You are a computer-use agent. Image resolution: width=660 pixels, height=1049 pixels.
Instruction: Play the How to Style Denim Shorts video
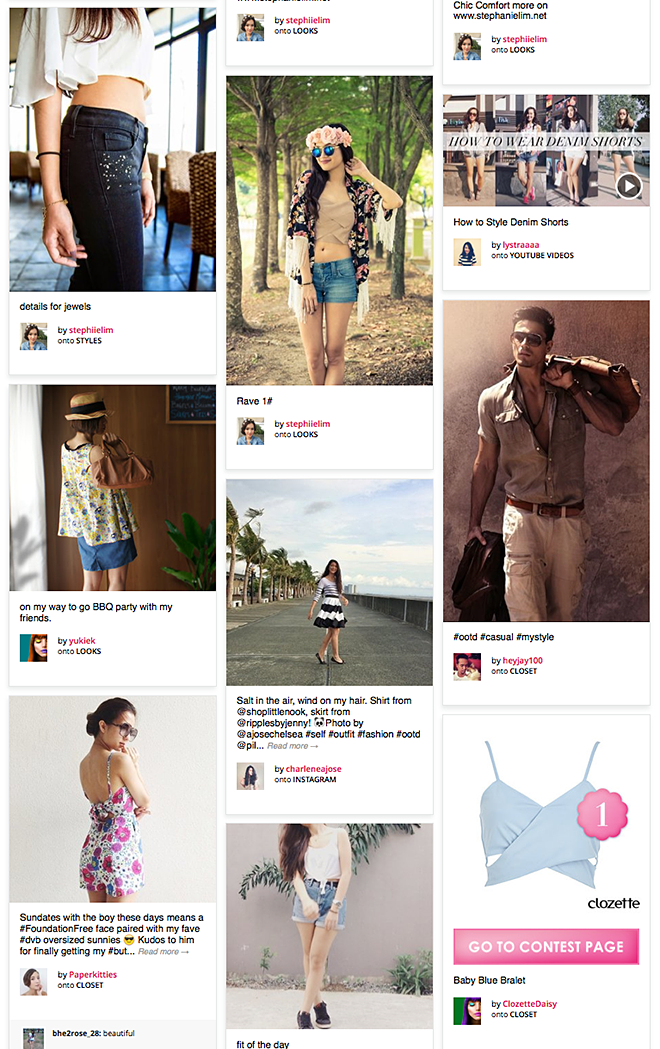coord(629,186)
